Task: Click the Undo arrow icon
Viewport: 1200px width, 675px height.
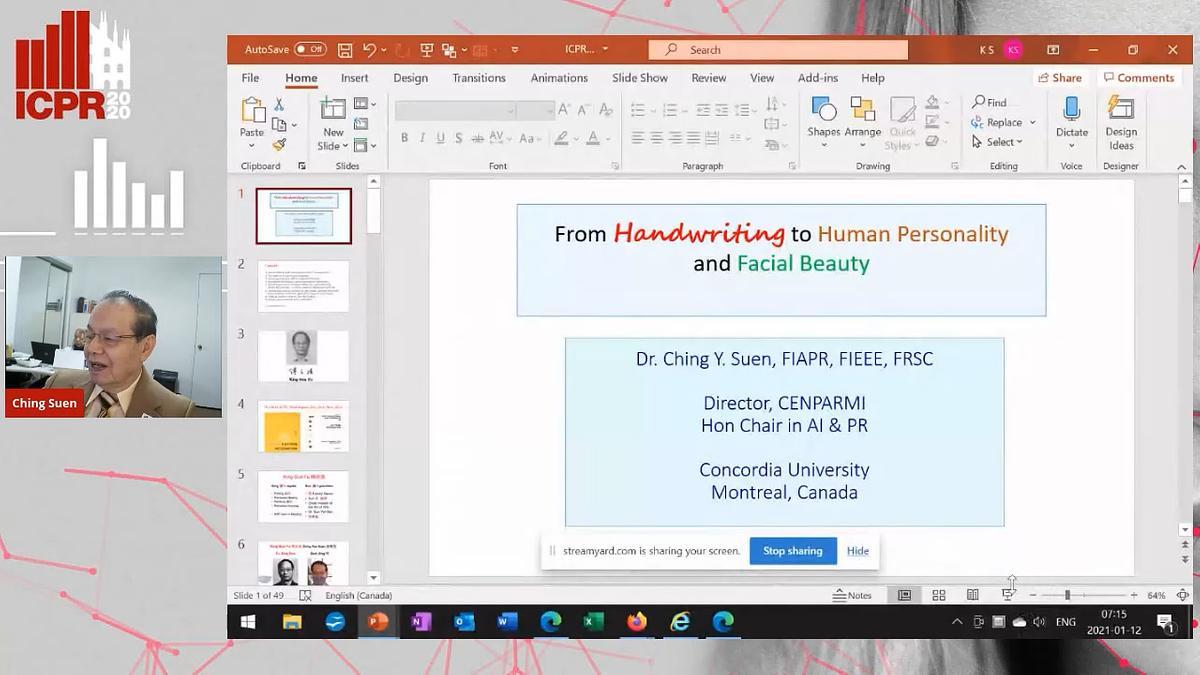Action: tap(370, 49)
